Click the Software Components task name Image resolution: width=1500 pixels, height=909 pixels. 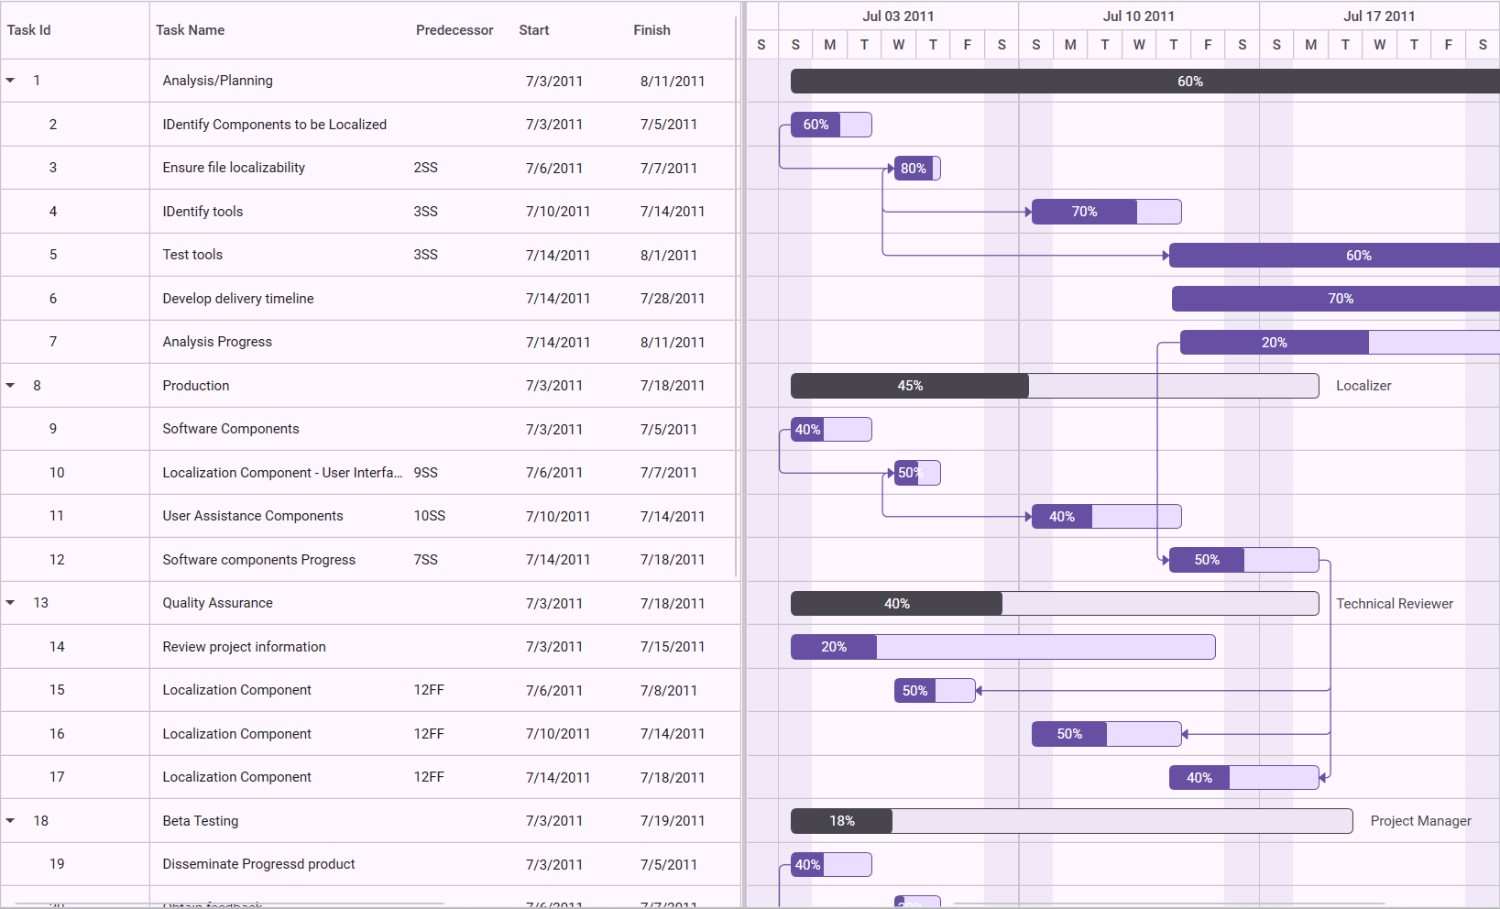pyautogui.click(x=231, y=429)
